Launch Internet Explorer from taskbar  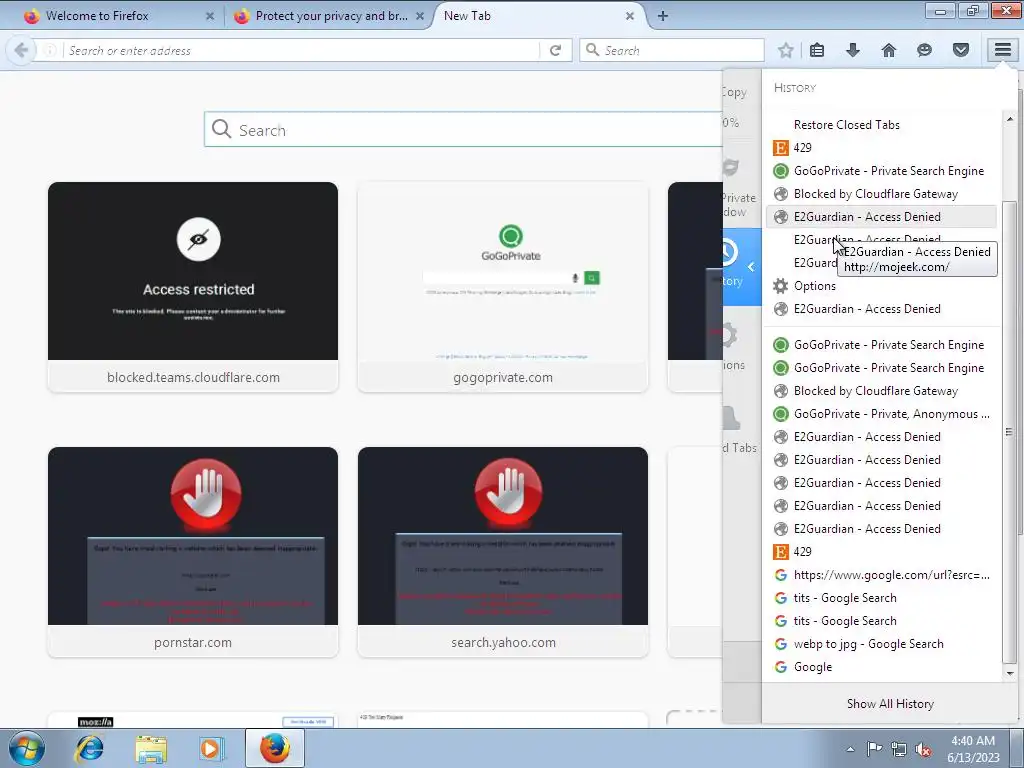point(89,748)
